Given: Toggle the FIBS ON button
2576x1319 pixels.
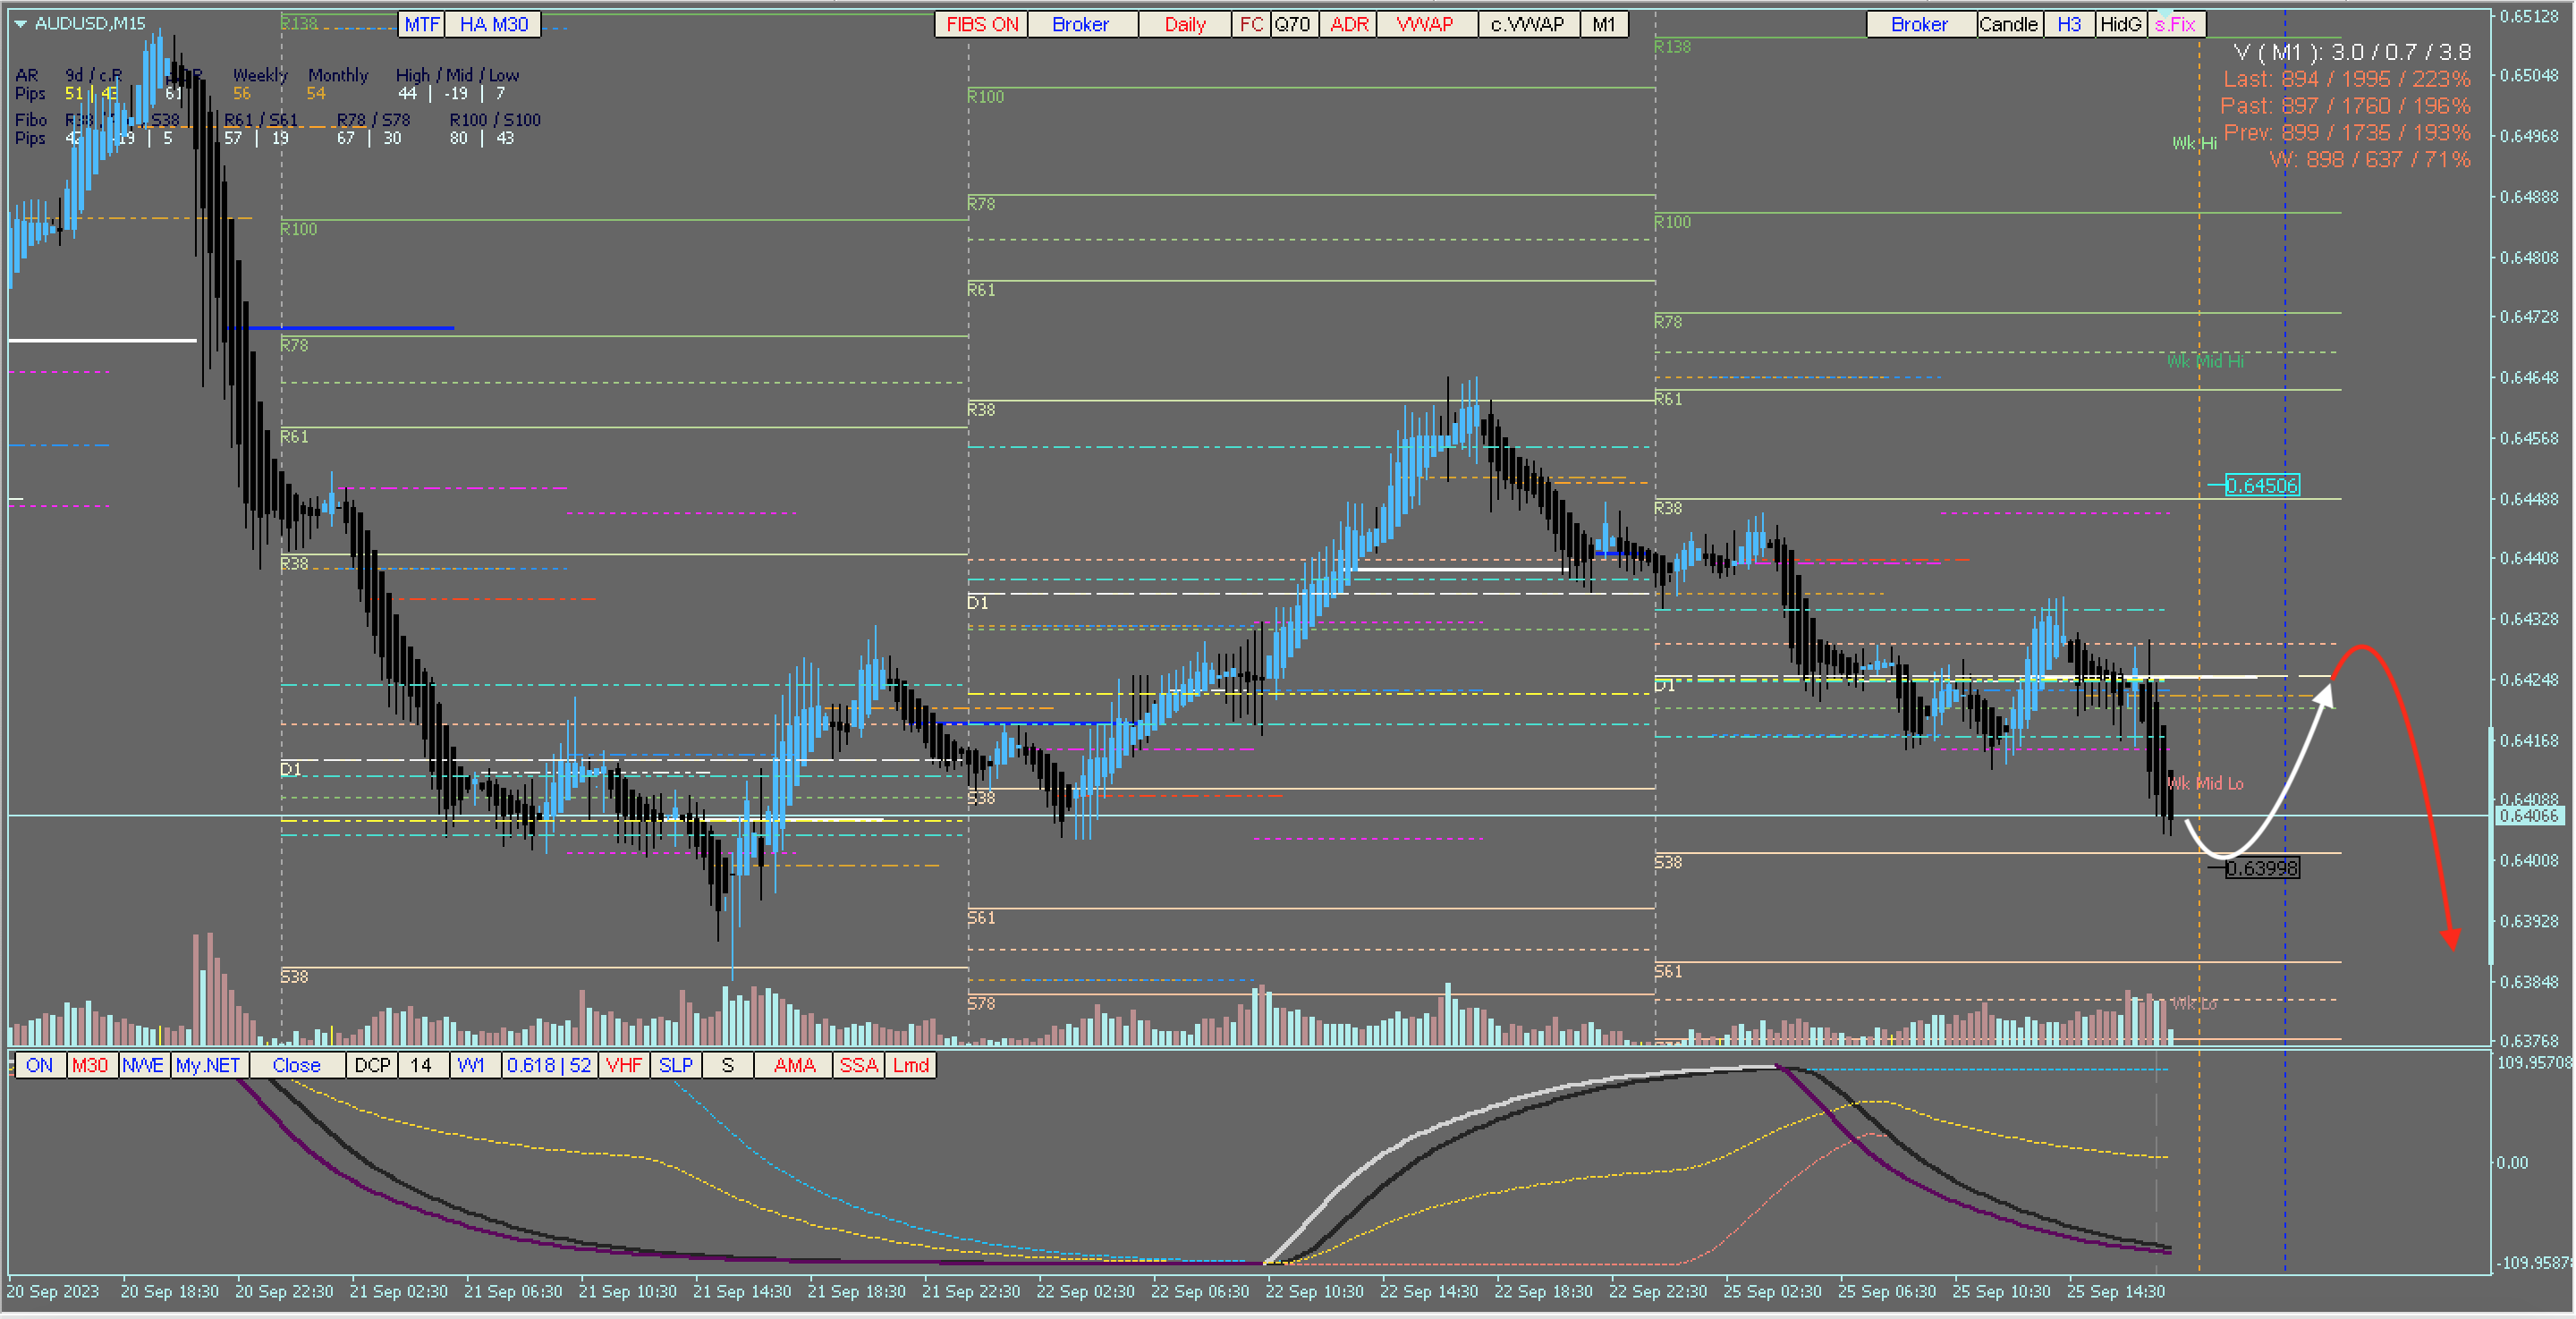Looking at the screenshot, I should tap(981, 24).
